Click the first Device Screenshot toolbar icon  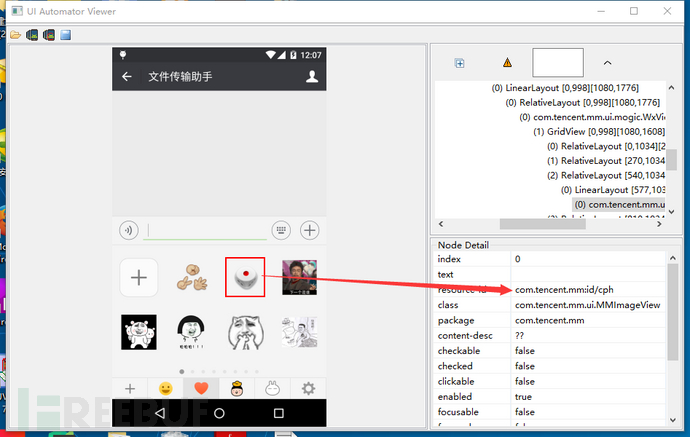tap(32, 35)
